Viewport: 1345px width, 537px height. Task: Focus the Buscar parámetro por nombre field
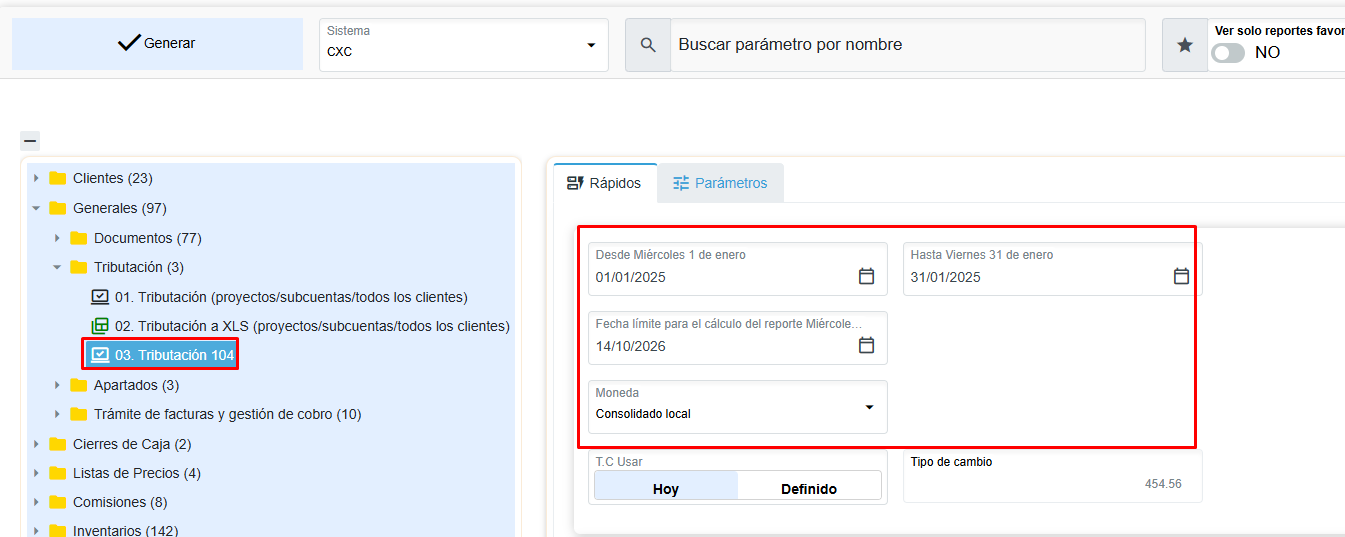907,45
